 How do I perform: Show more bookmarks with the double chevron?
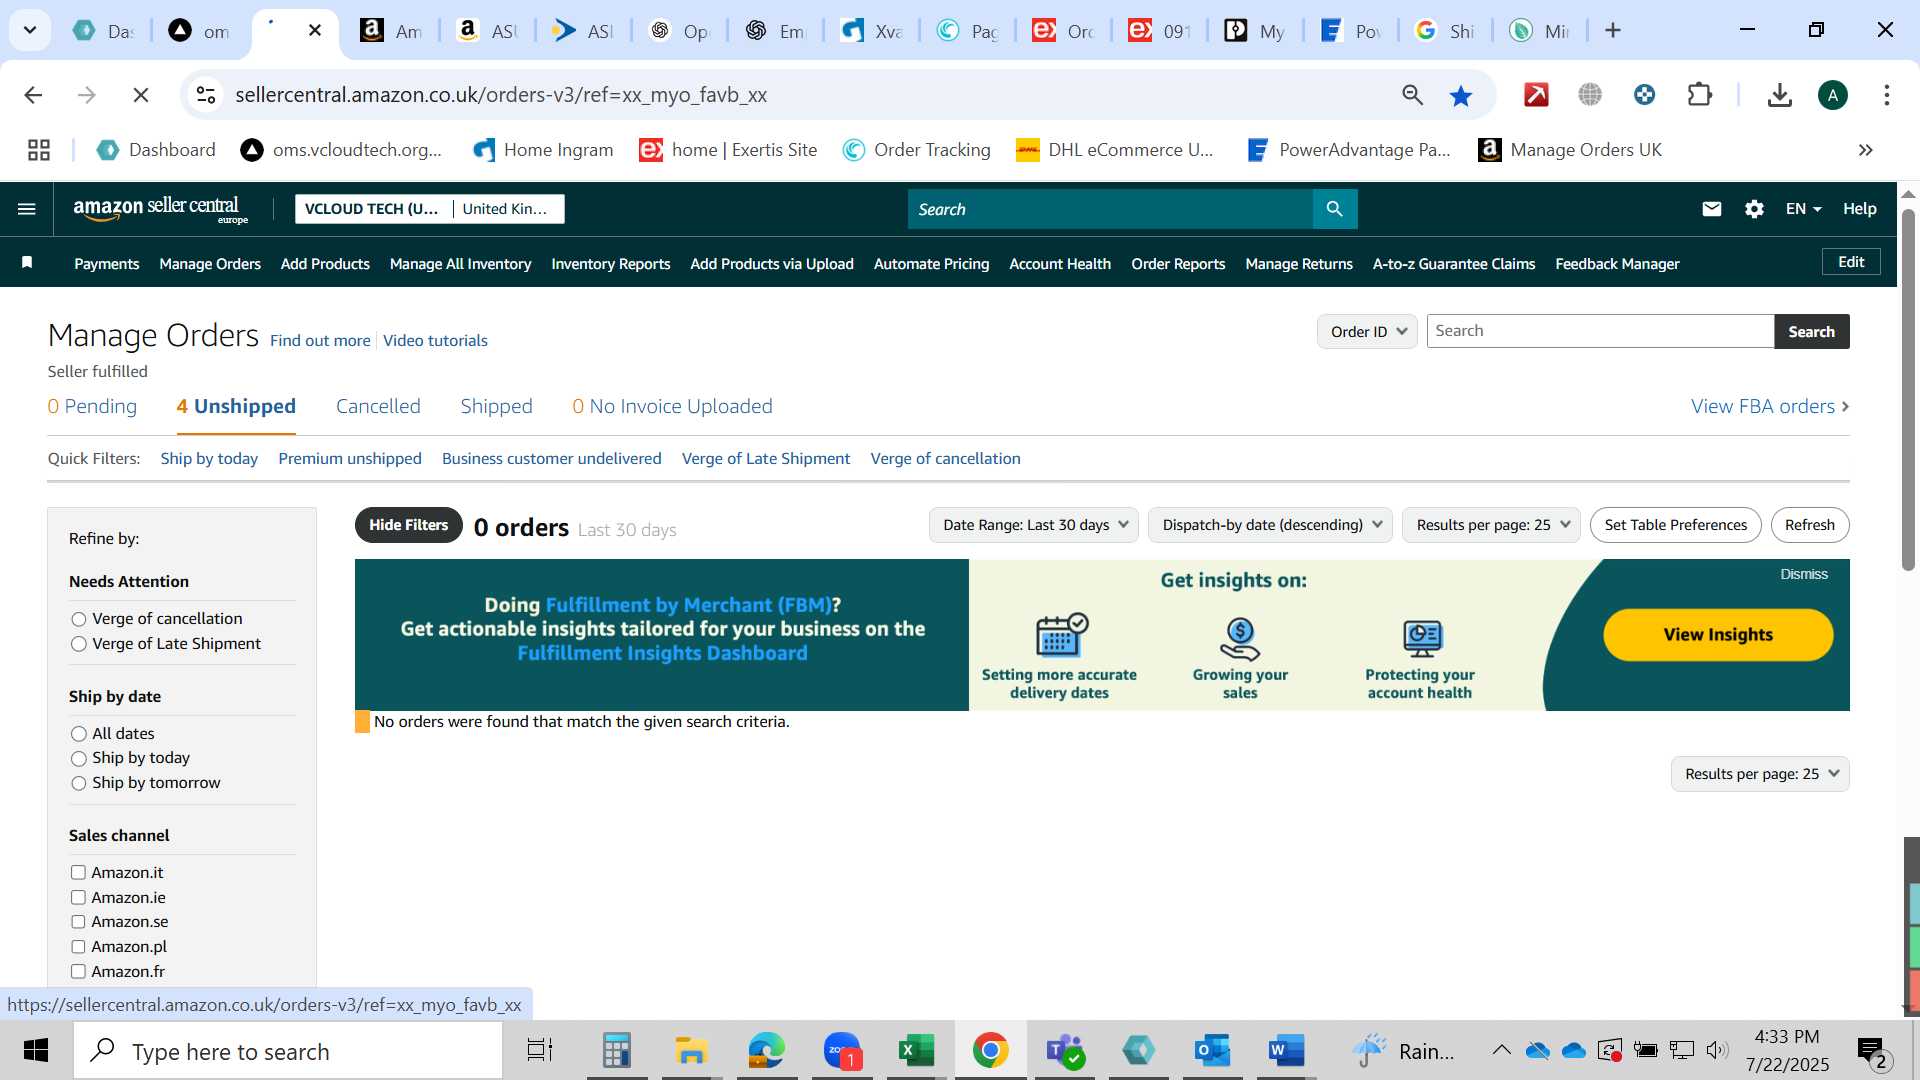pos(1865,150)
